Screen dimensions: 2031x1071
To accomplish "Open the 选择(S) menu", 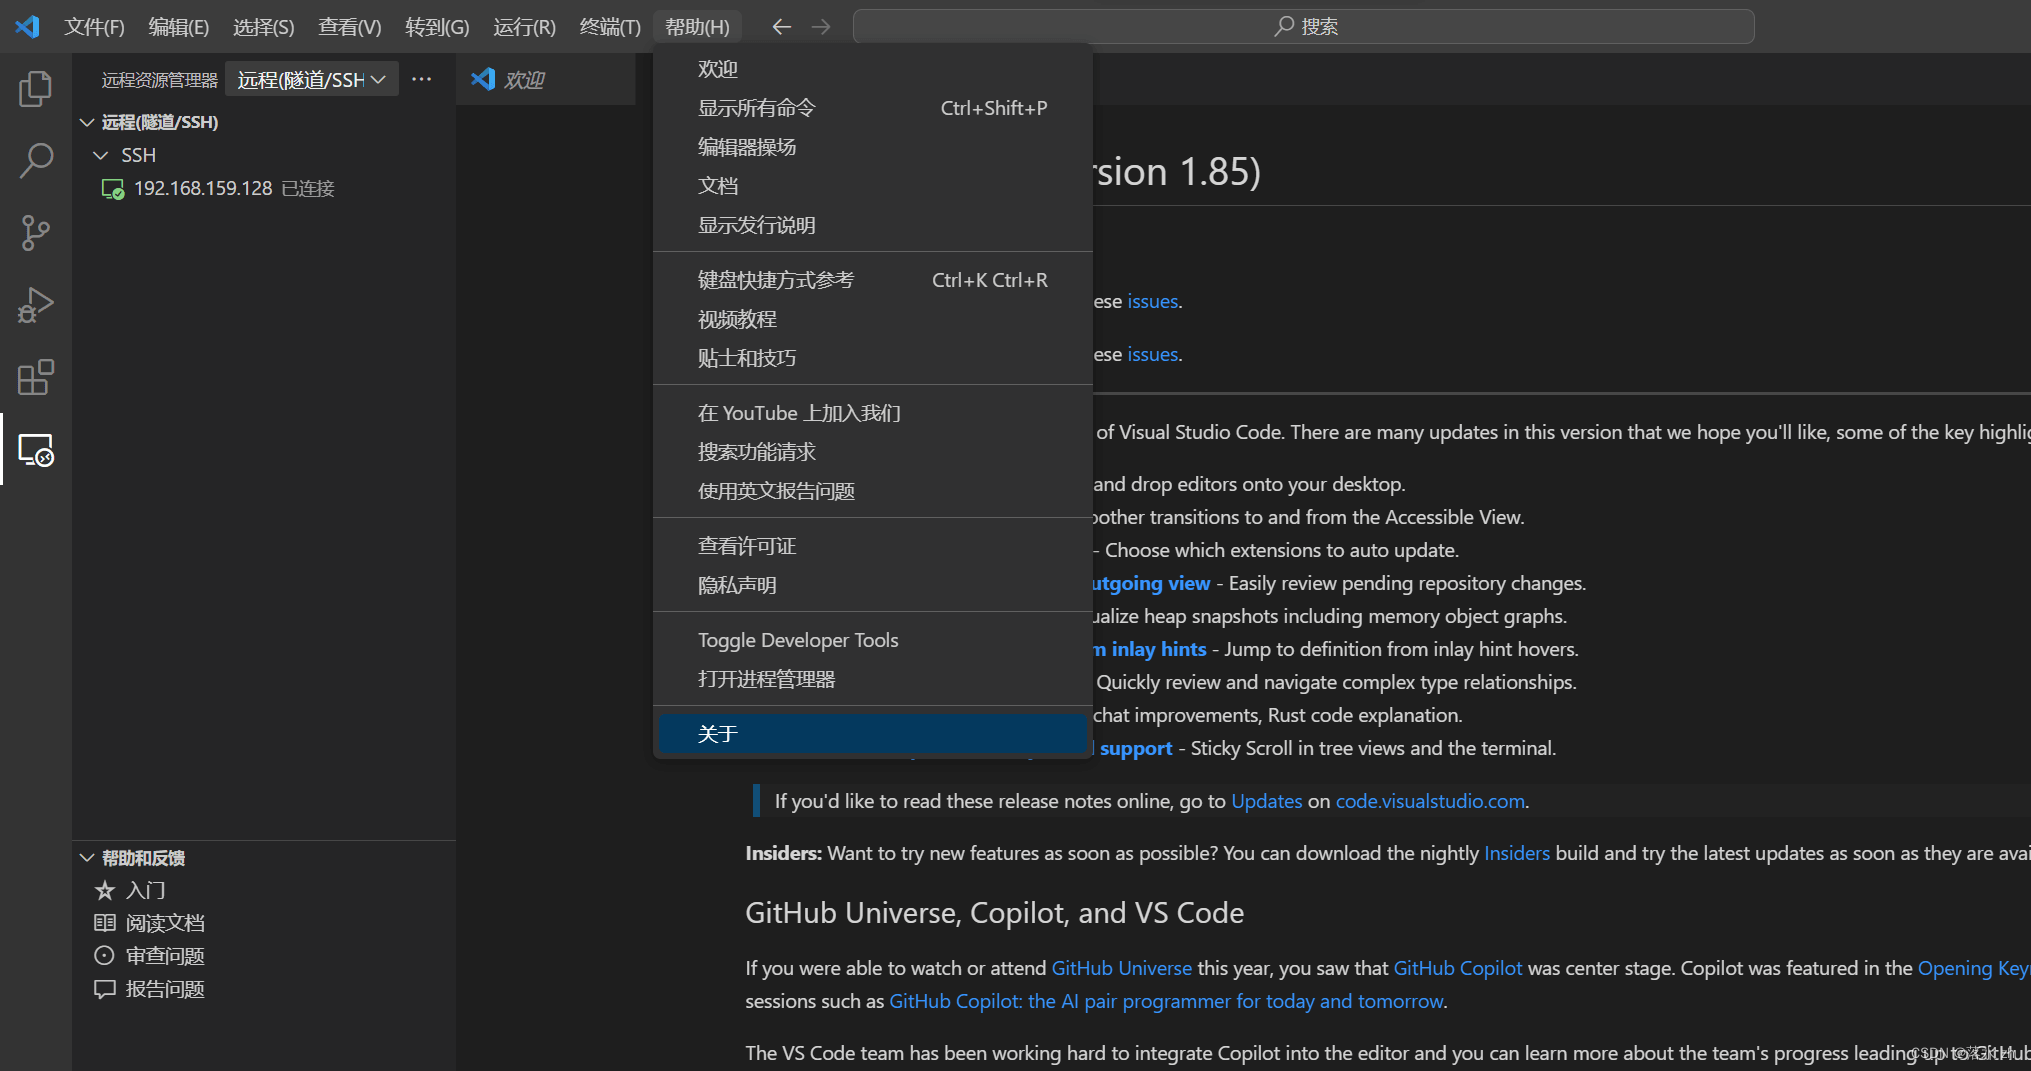I will click(264, 27).
